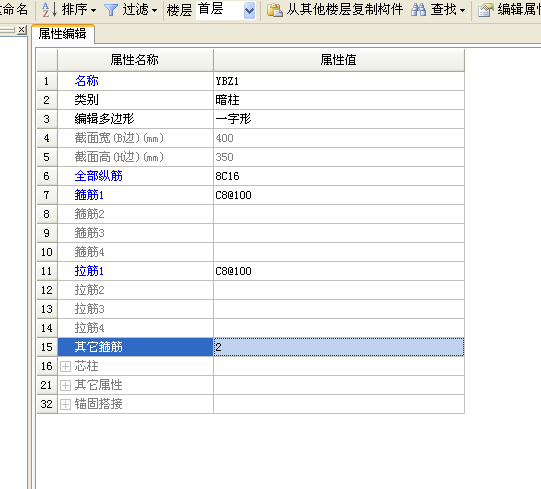Click the 截面宽(B边) value 400
541x489 pixels.
click(x=339, y=138)
